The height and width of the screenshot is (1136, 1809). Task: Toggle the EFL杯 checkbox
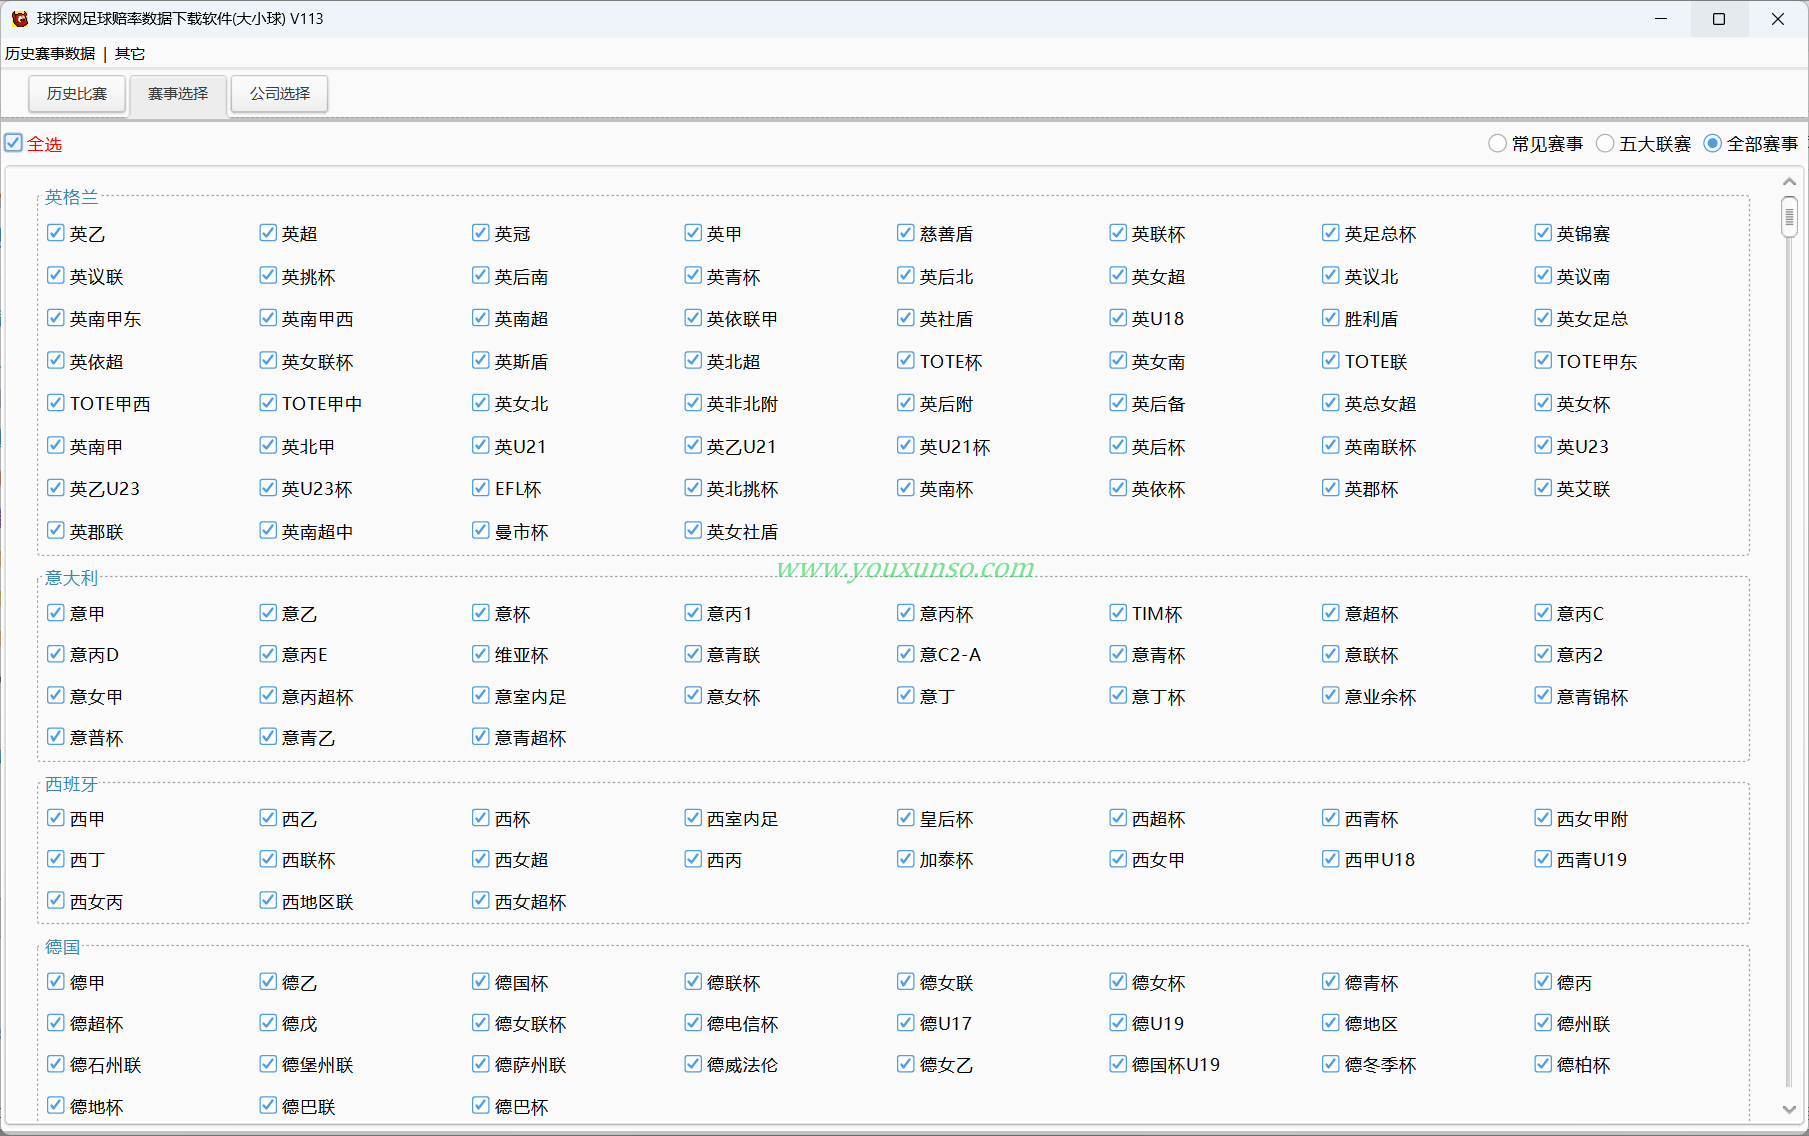pyautogui.click(x=481, y=488)
